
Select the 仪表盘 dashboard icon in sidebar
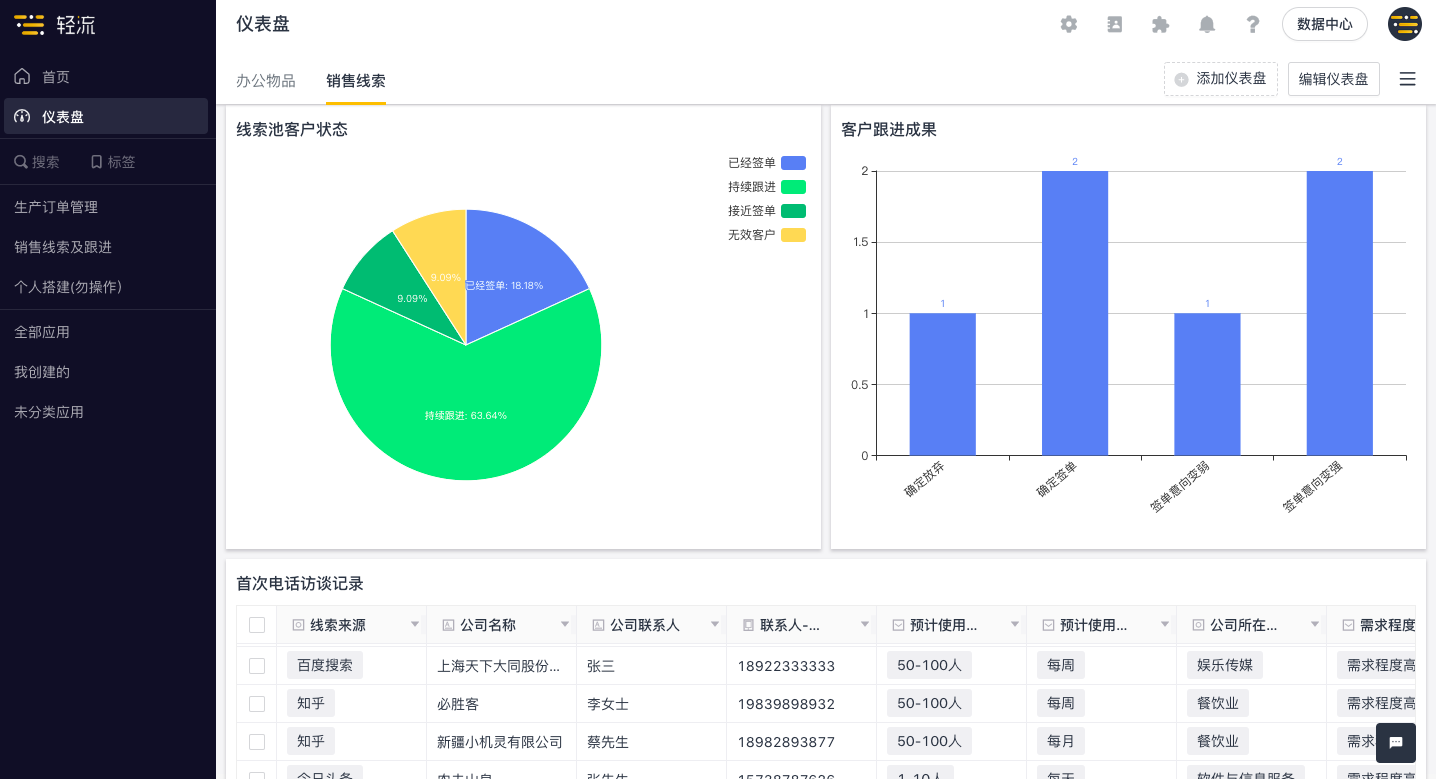[22, 115]
